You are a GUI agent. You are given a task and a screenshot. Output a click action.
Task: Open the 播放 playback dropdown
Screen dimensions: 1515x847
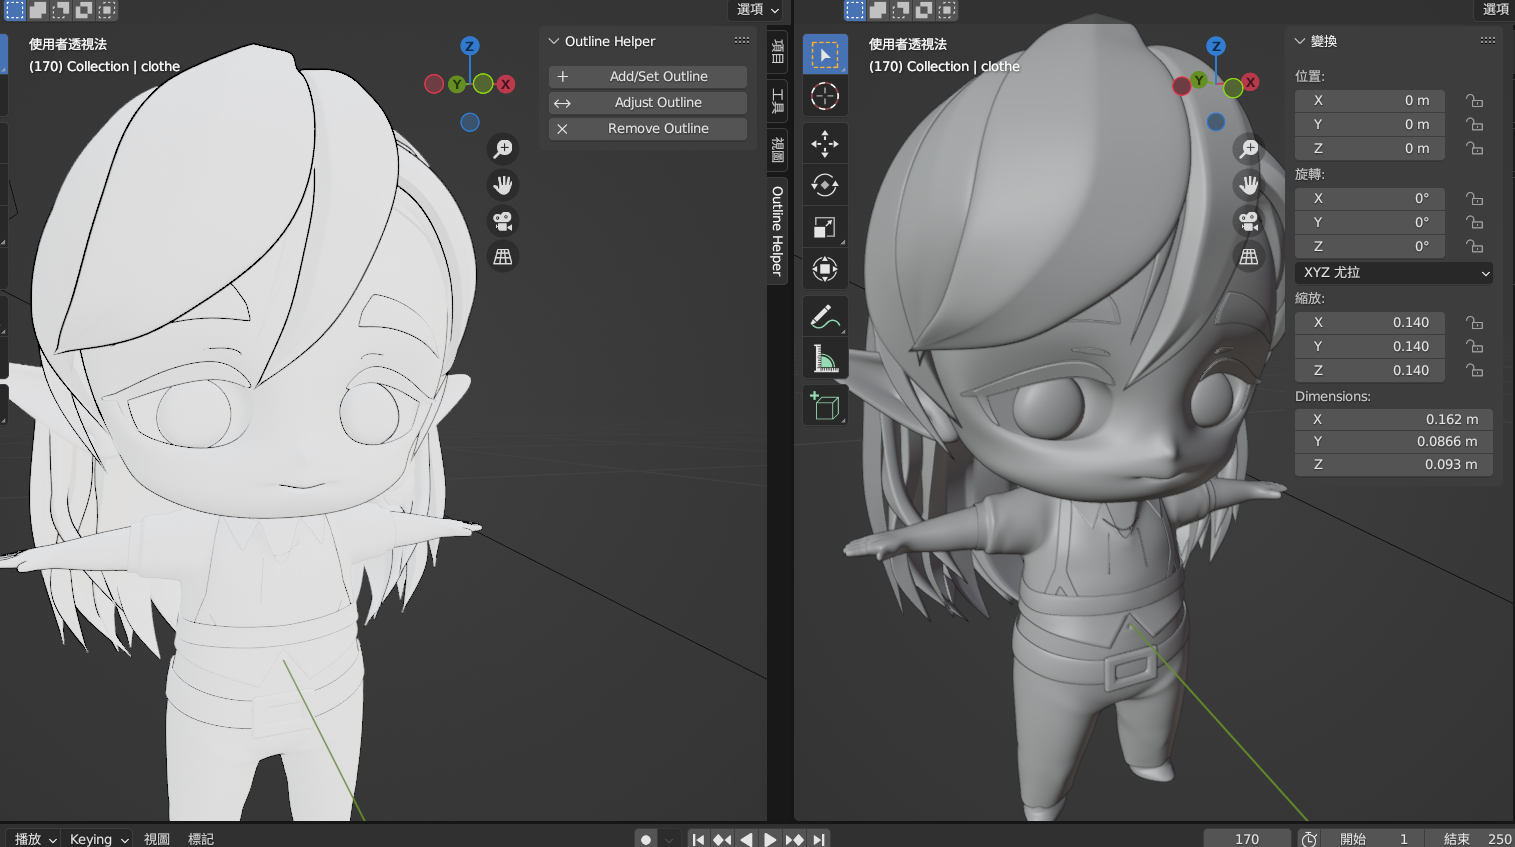click(x=34, y=839)
